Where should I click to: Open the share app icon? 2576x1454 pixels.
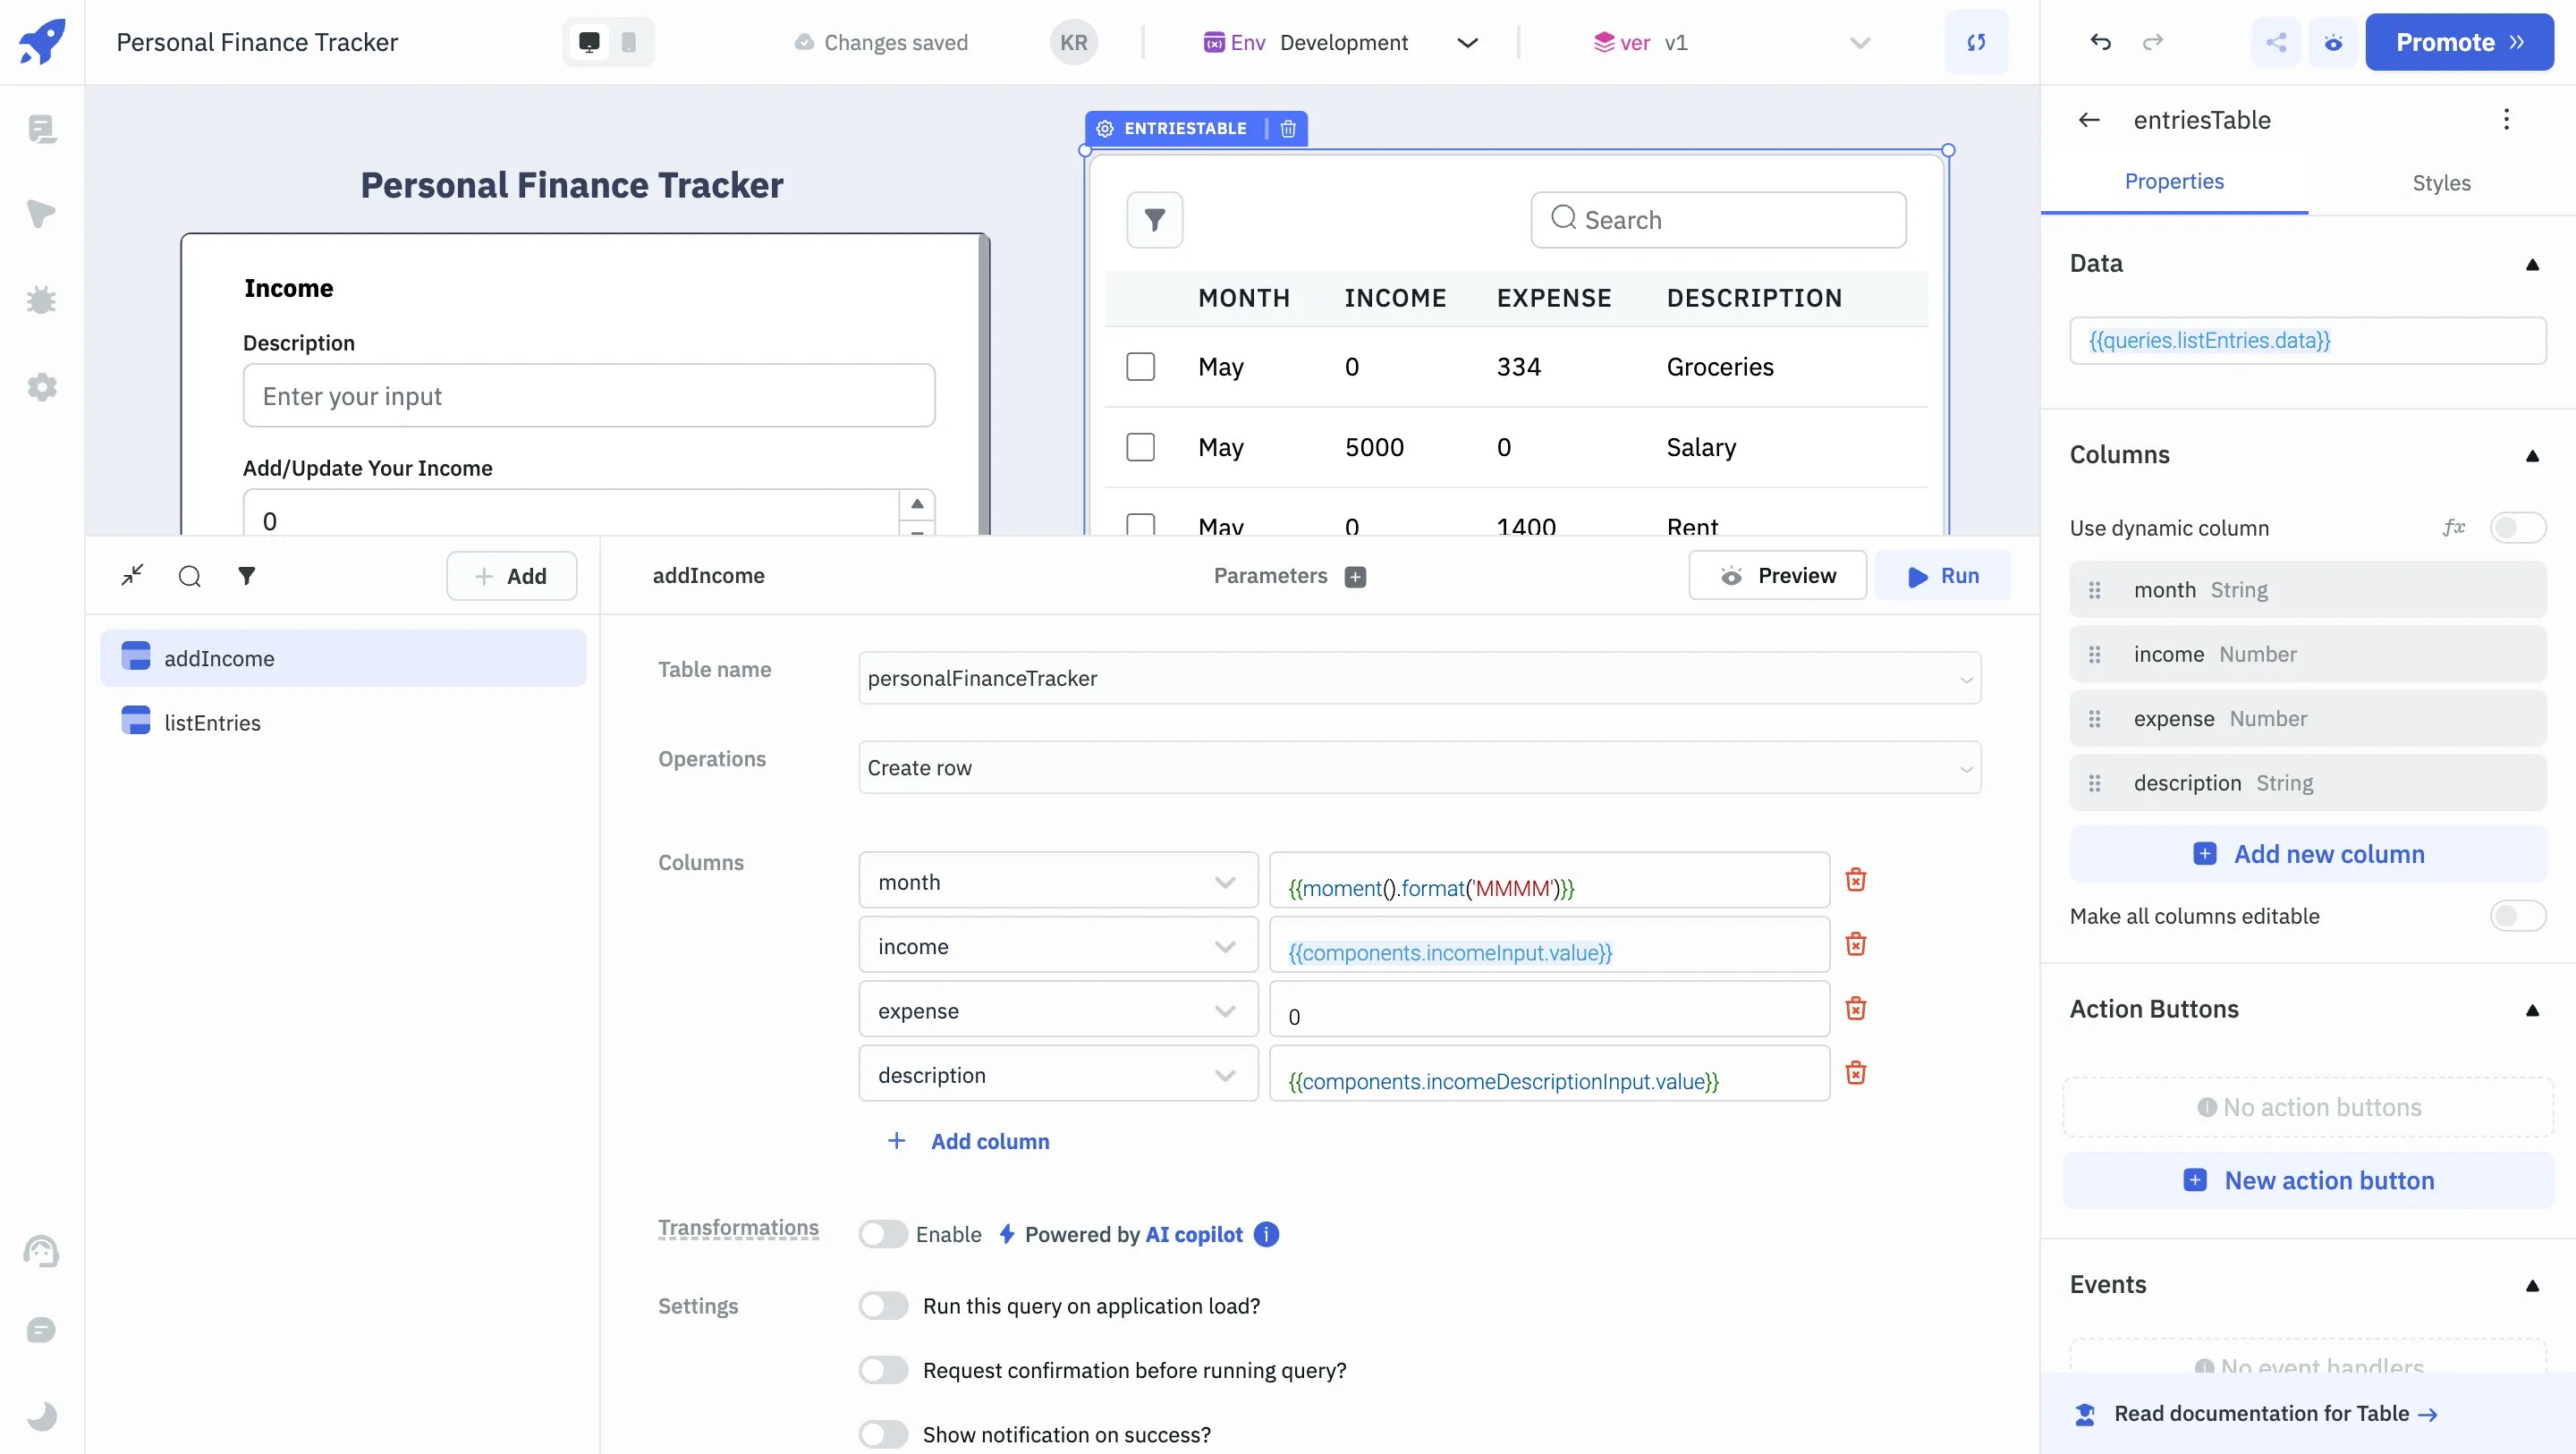click(2275, 42)
